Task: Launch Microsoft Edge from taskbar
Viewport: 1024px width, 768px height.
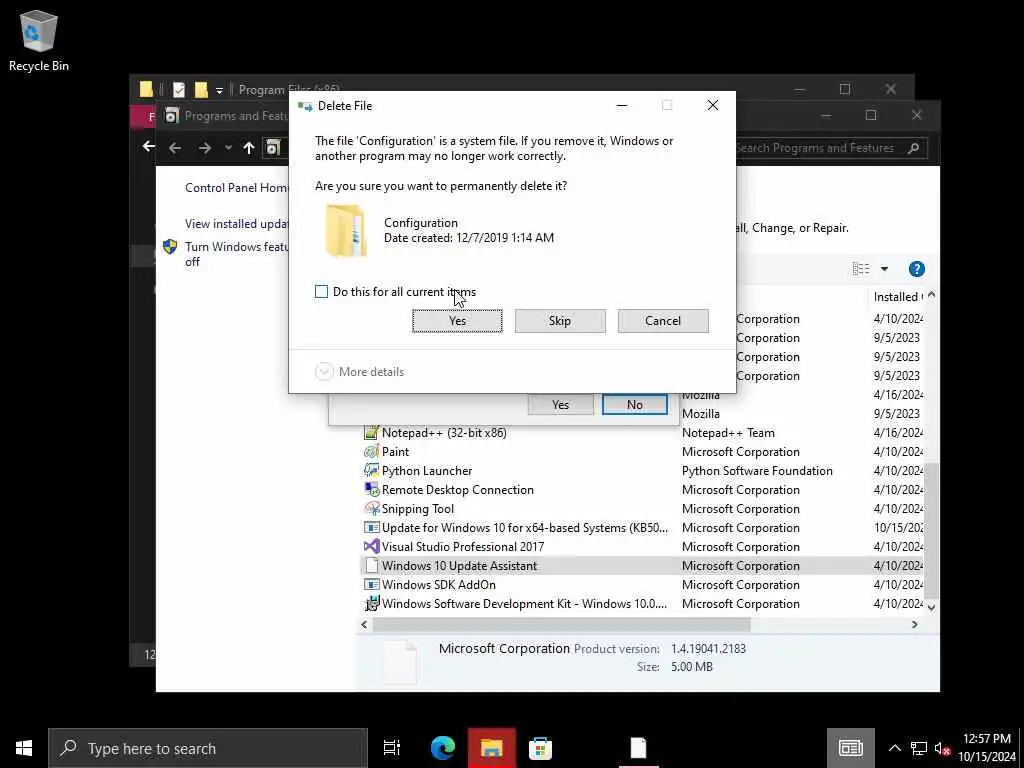Action: 442,748
